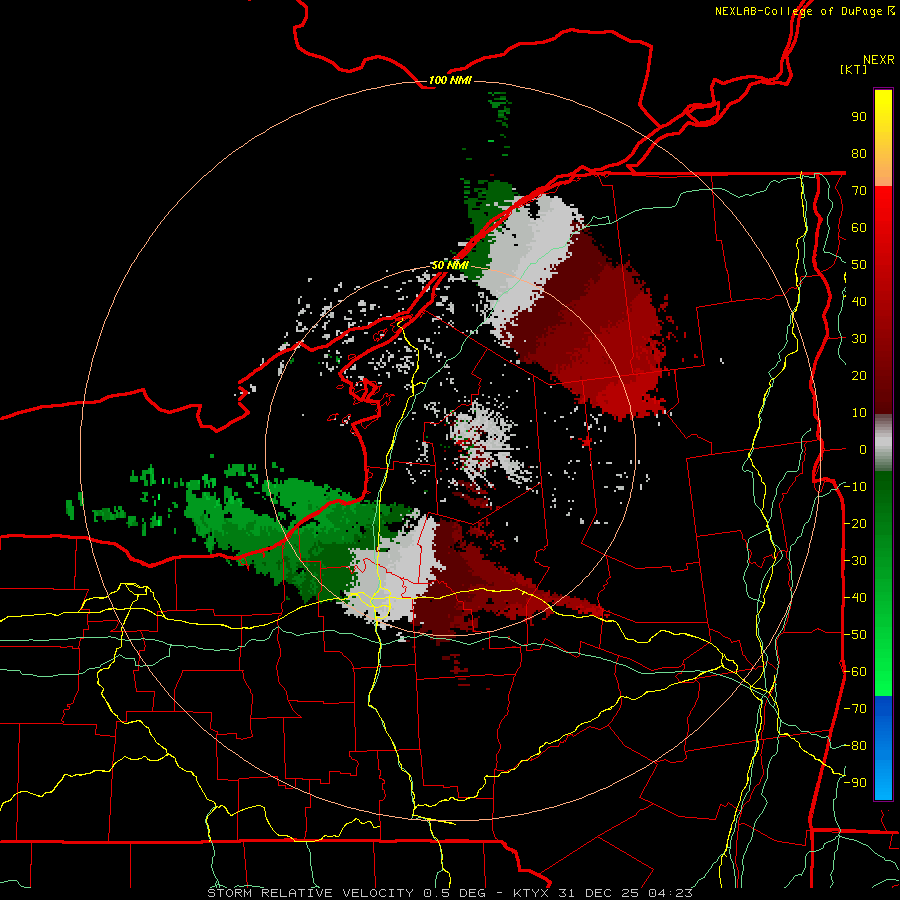Image resolution: width=900 pixels, height=900 pixels.
Task: Select the positive 80 scale label
Action: (x=859, y=153)
